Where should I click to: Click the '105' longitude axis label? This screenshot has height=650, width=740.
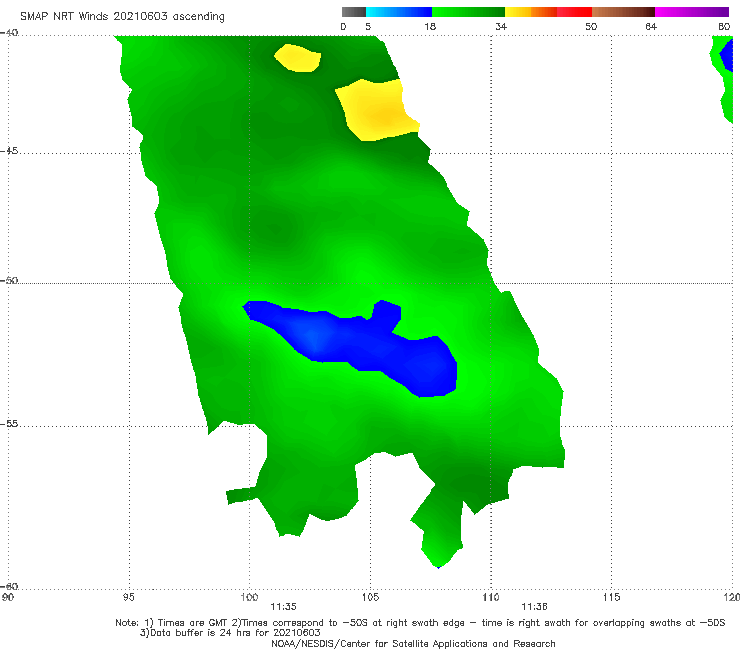[370, 597]
